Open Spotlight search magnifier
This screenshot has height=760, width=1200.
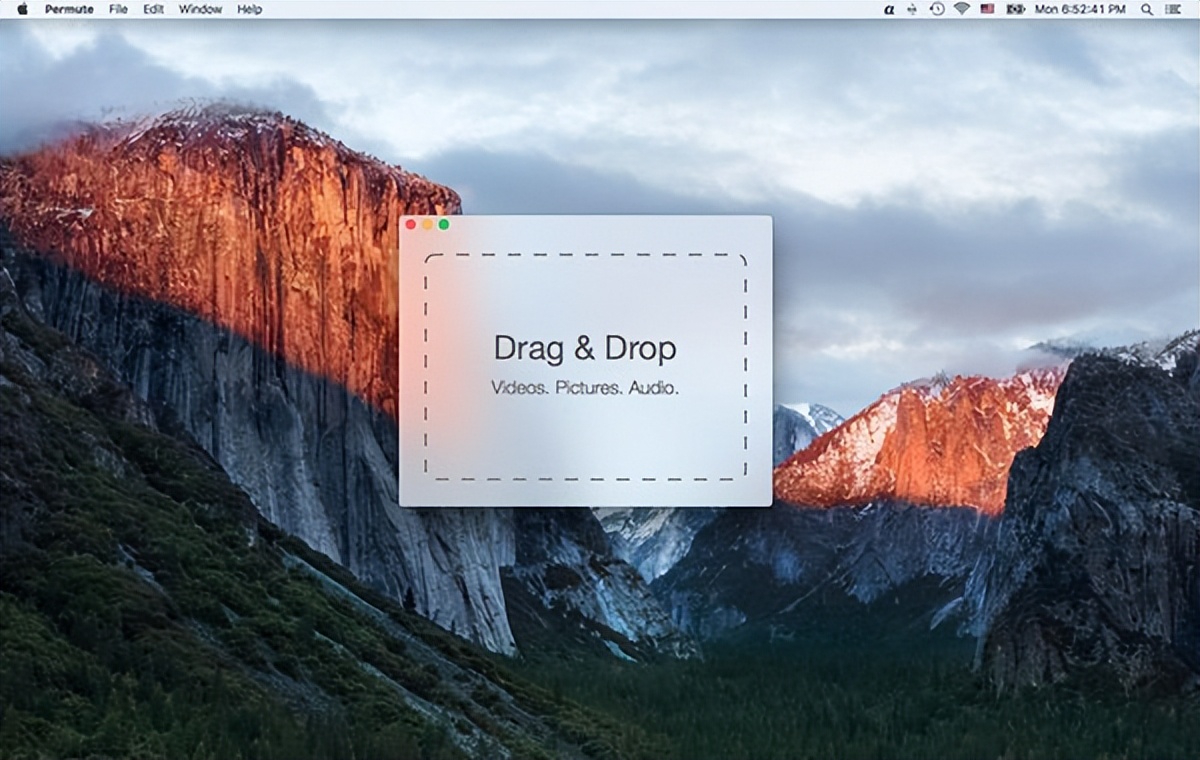pos(1147,9)
